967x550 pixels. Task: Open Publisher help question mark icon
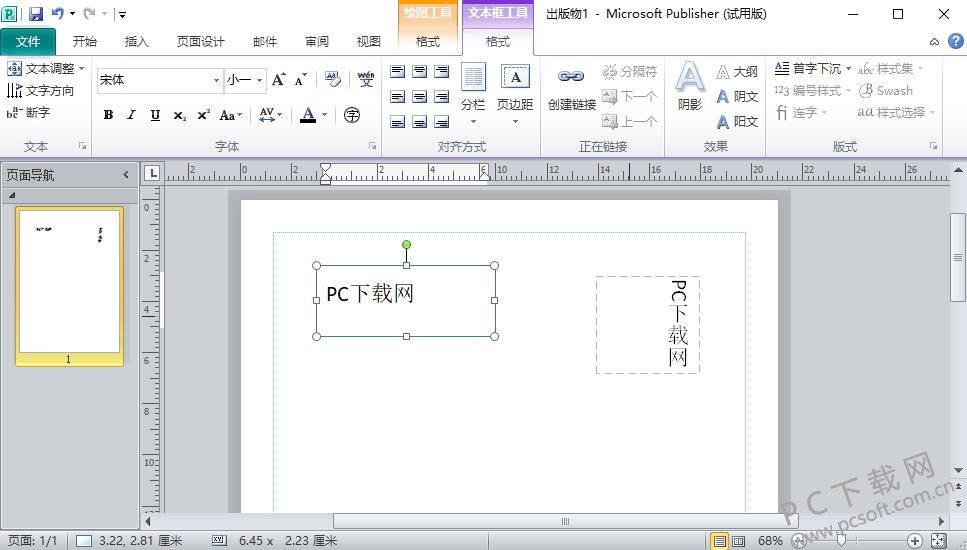[x=955, y=41]
